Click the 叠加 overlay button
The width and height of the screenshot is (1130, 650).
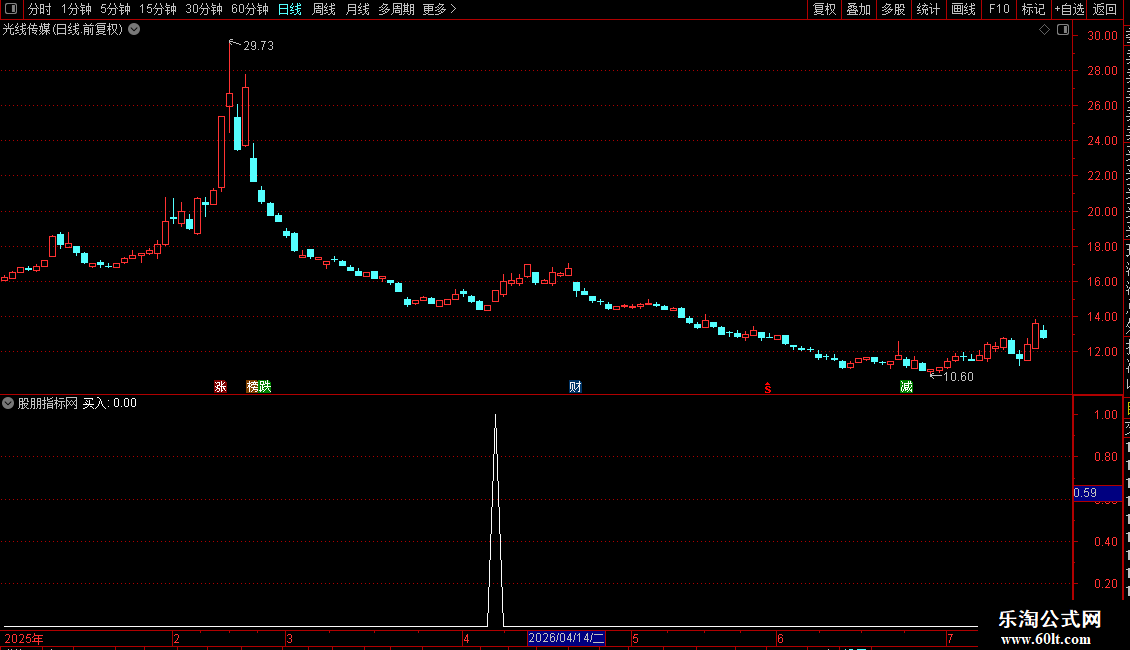pos(858,9)
